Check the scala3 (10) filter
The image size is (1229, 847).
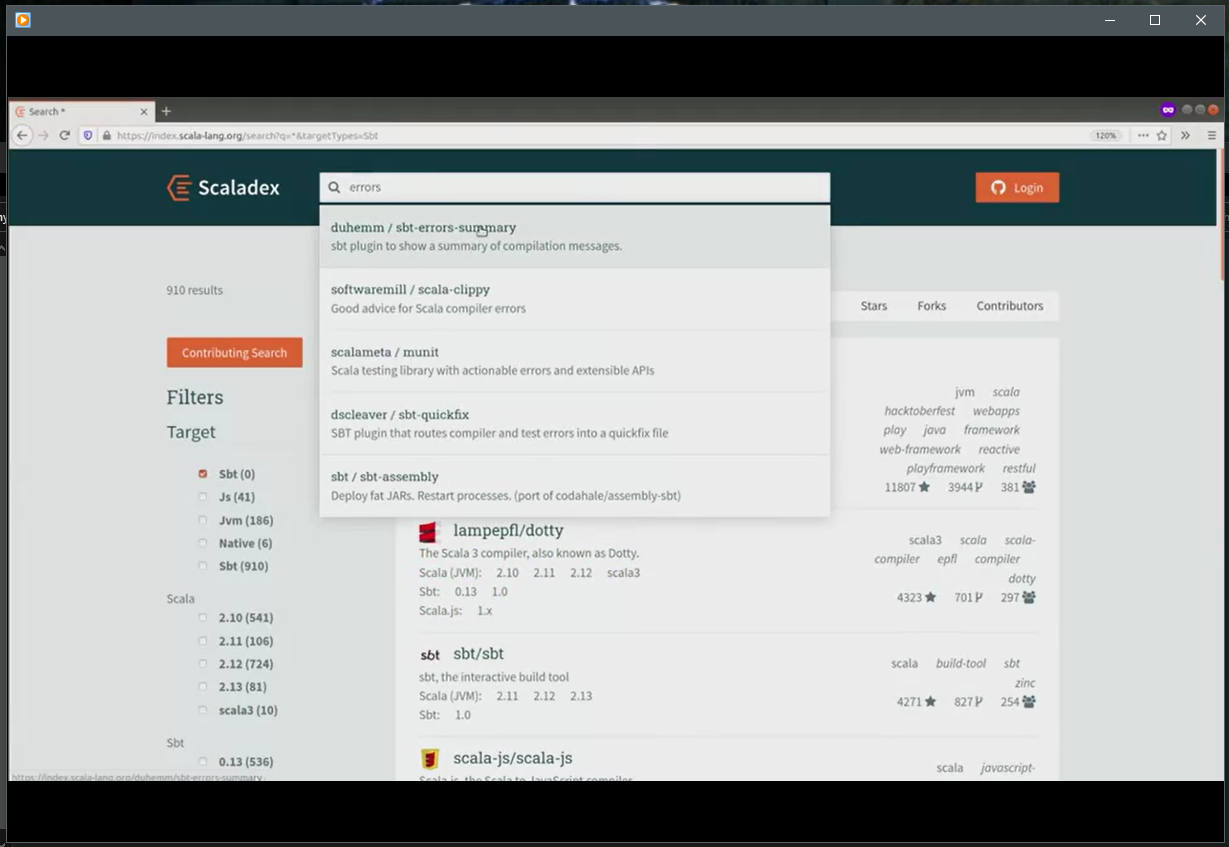(x=203, y=710)
